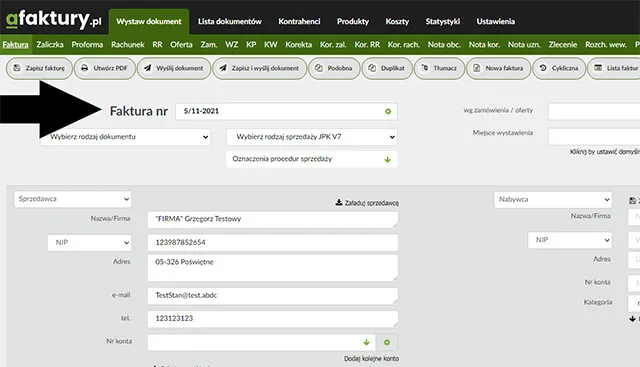Open the Sprzedawca dropdown

[73, 199]
